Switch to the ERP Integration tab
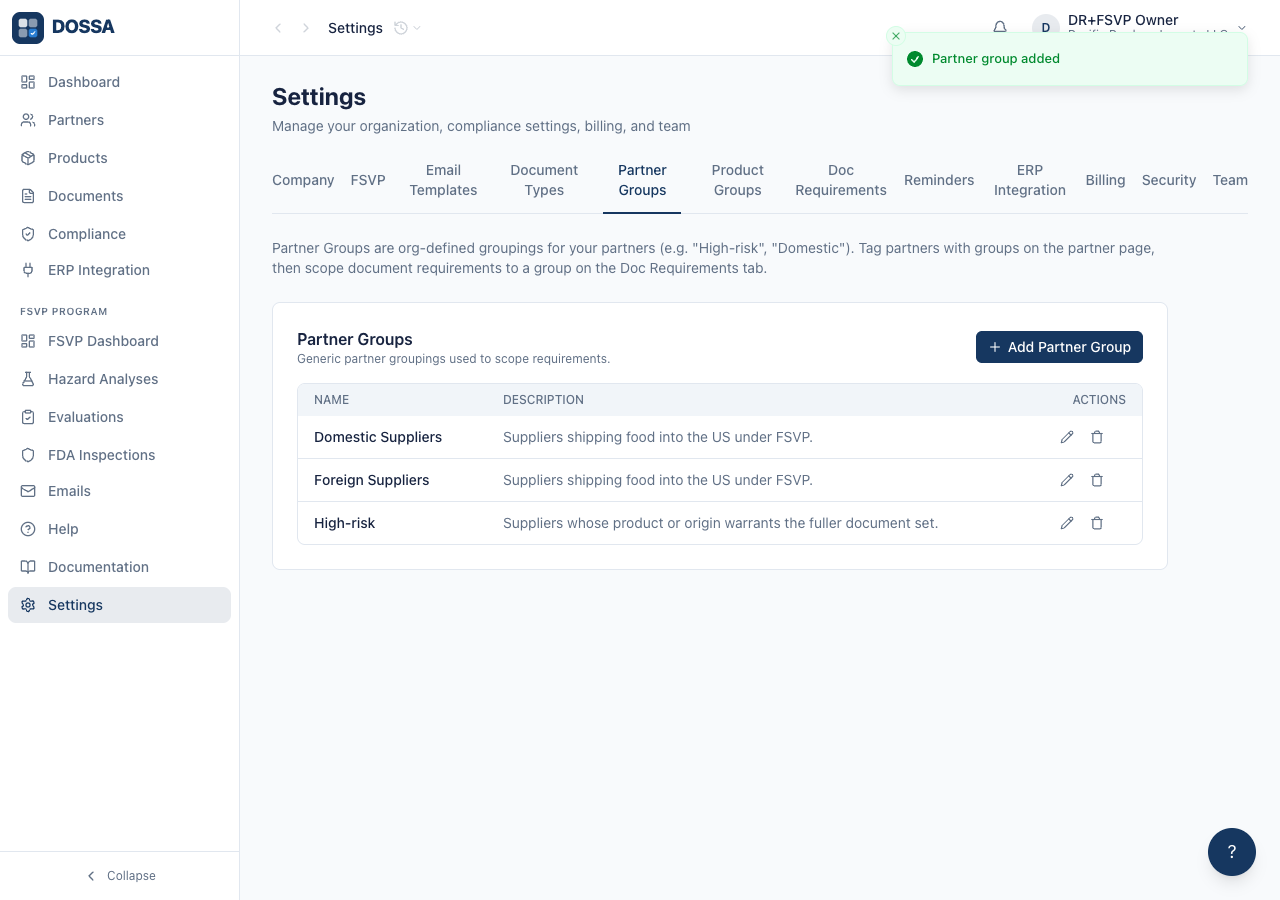 click(1030, 180)
